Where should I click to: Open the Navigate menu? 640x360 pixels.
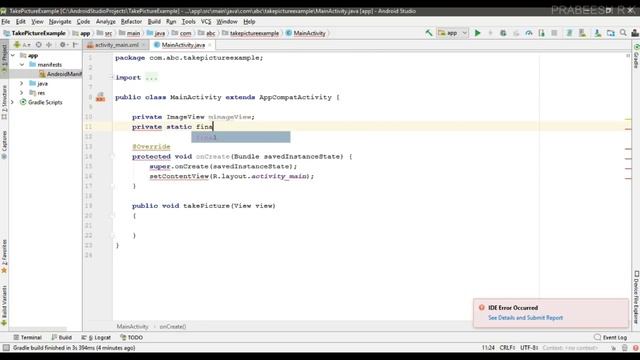pos(60,22)
